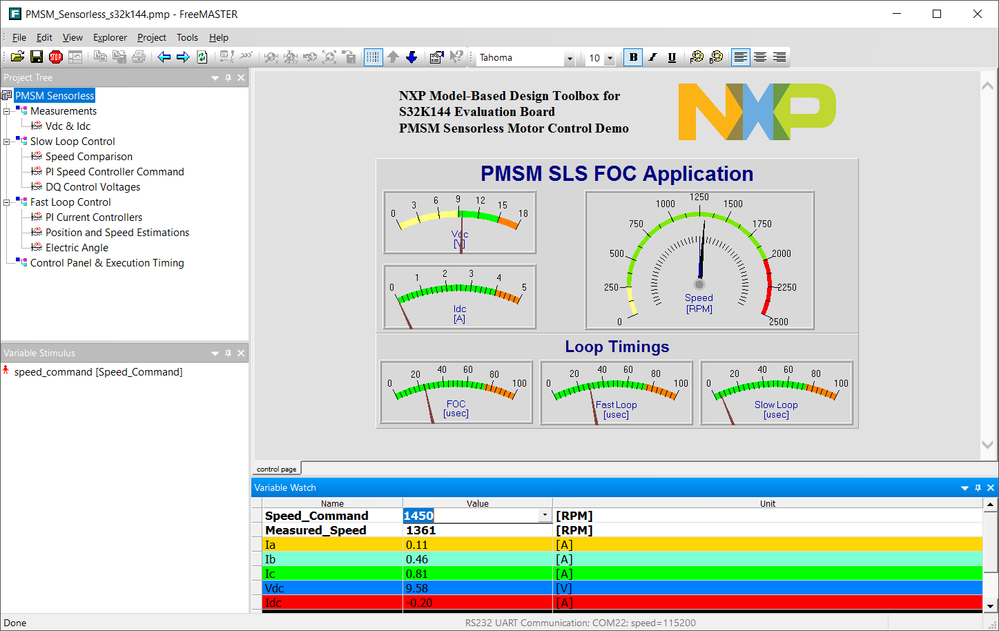Click the Speed_Command value field showing 1450

(471, 516)
